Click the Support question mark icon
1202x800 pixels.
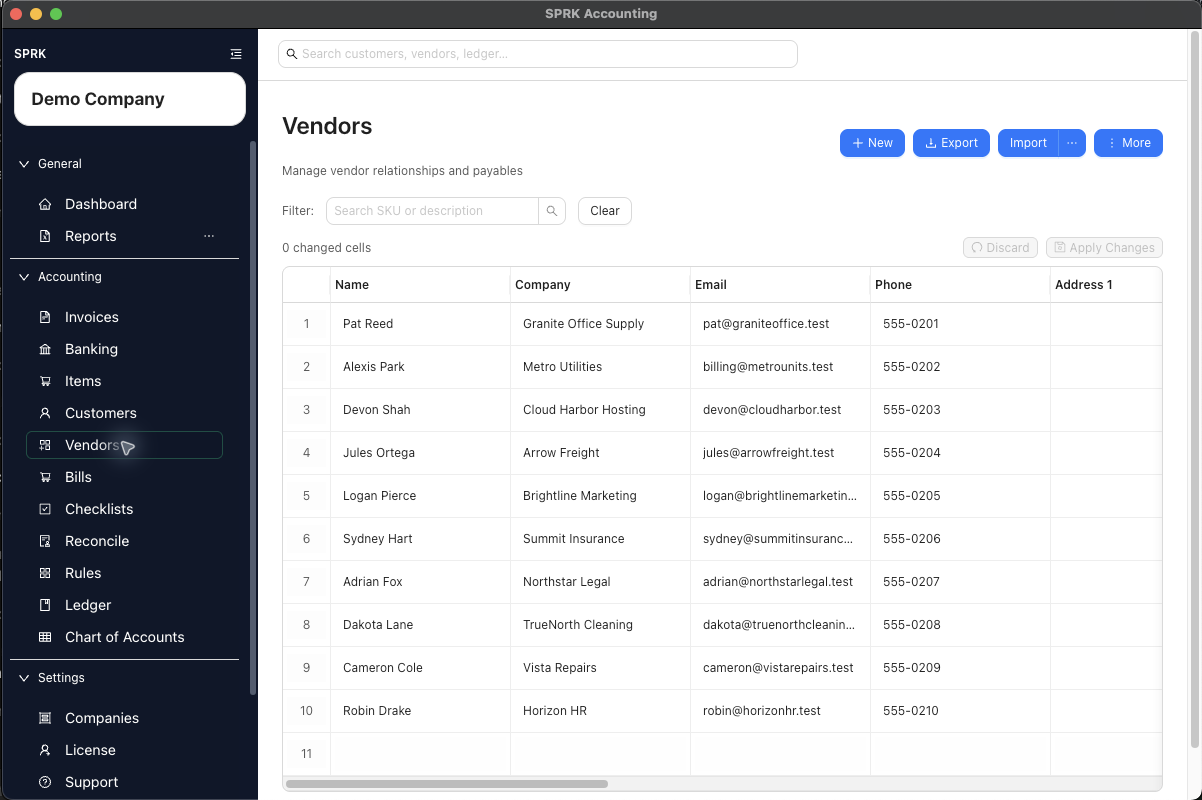[x=44, y=782]
